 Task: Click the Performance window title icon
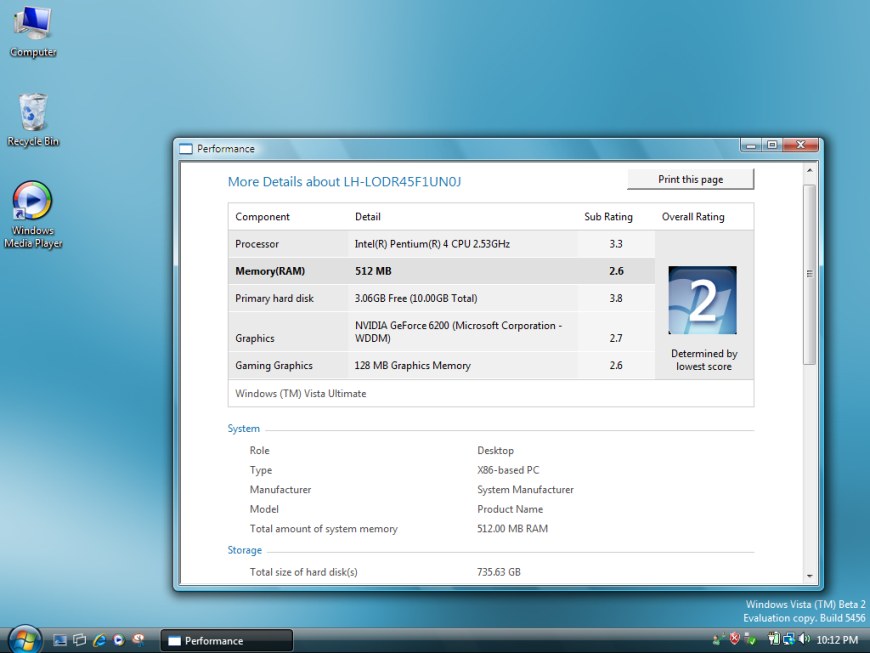186,149
